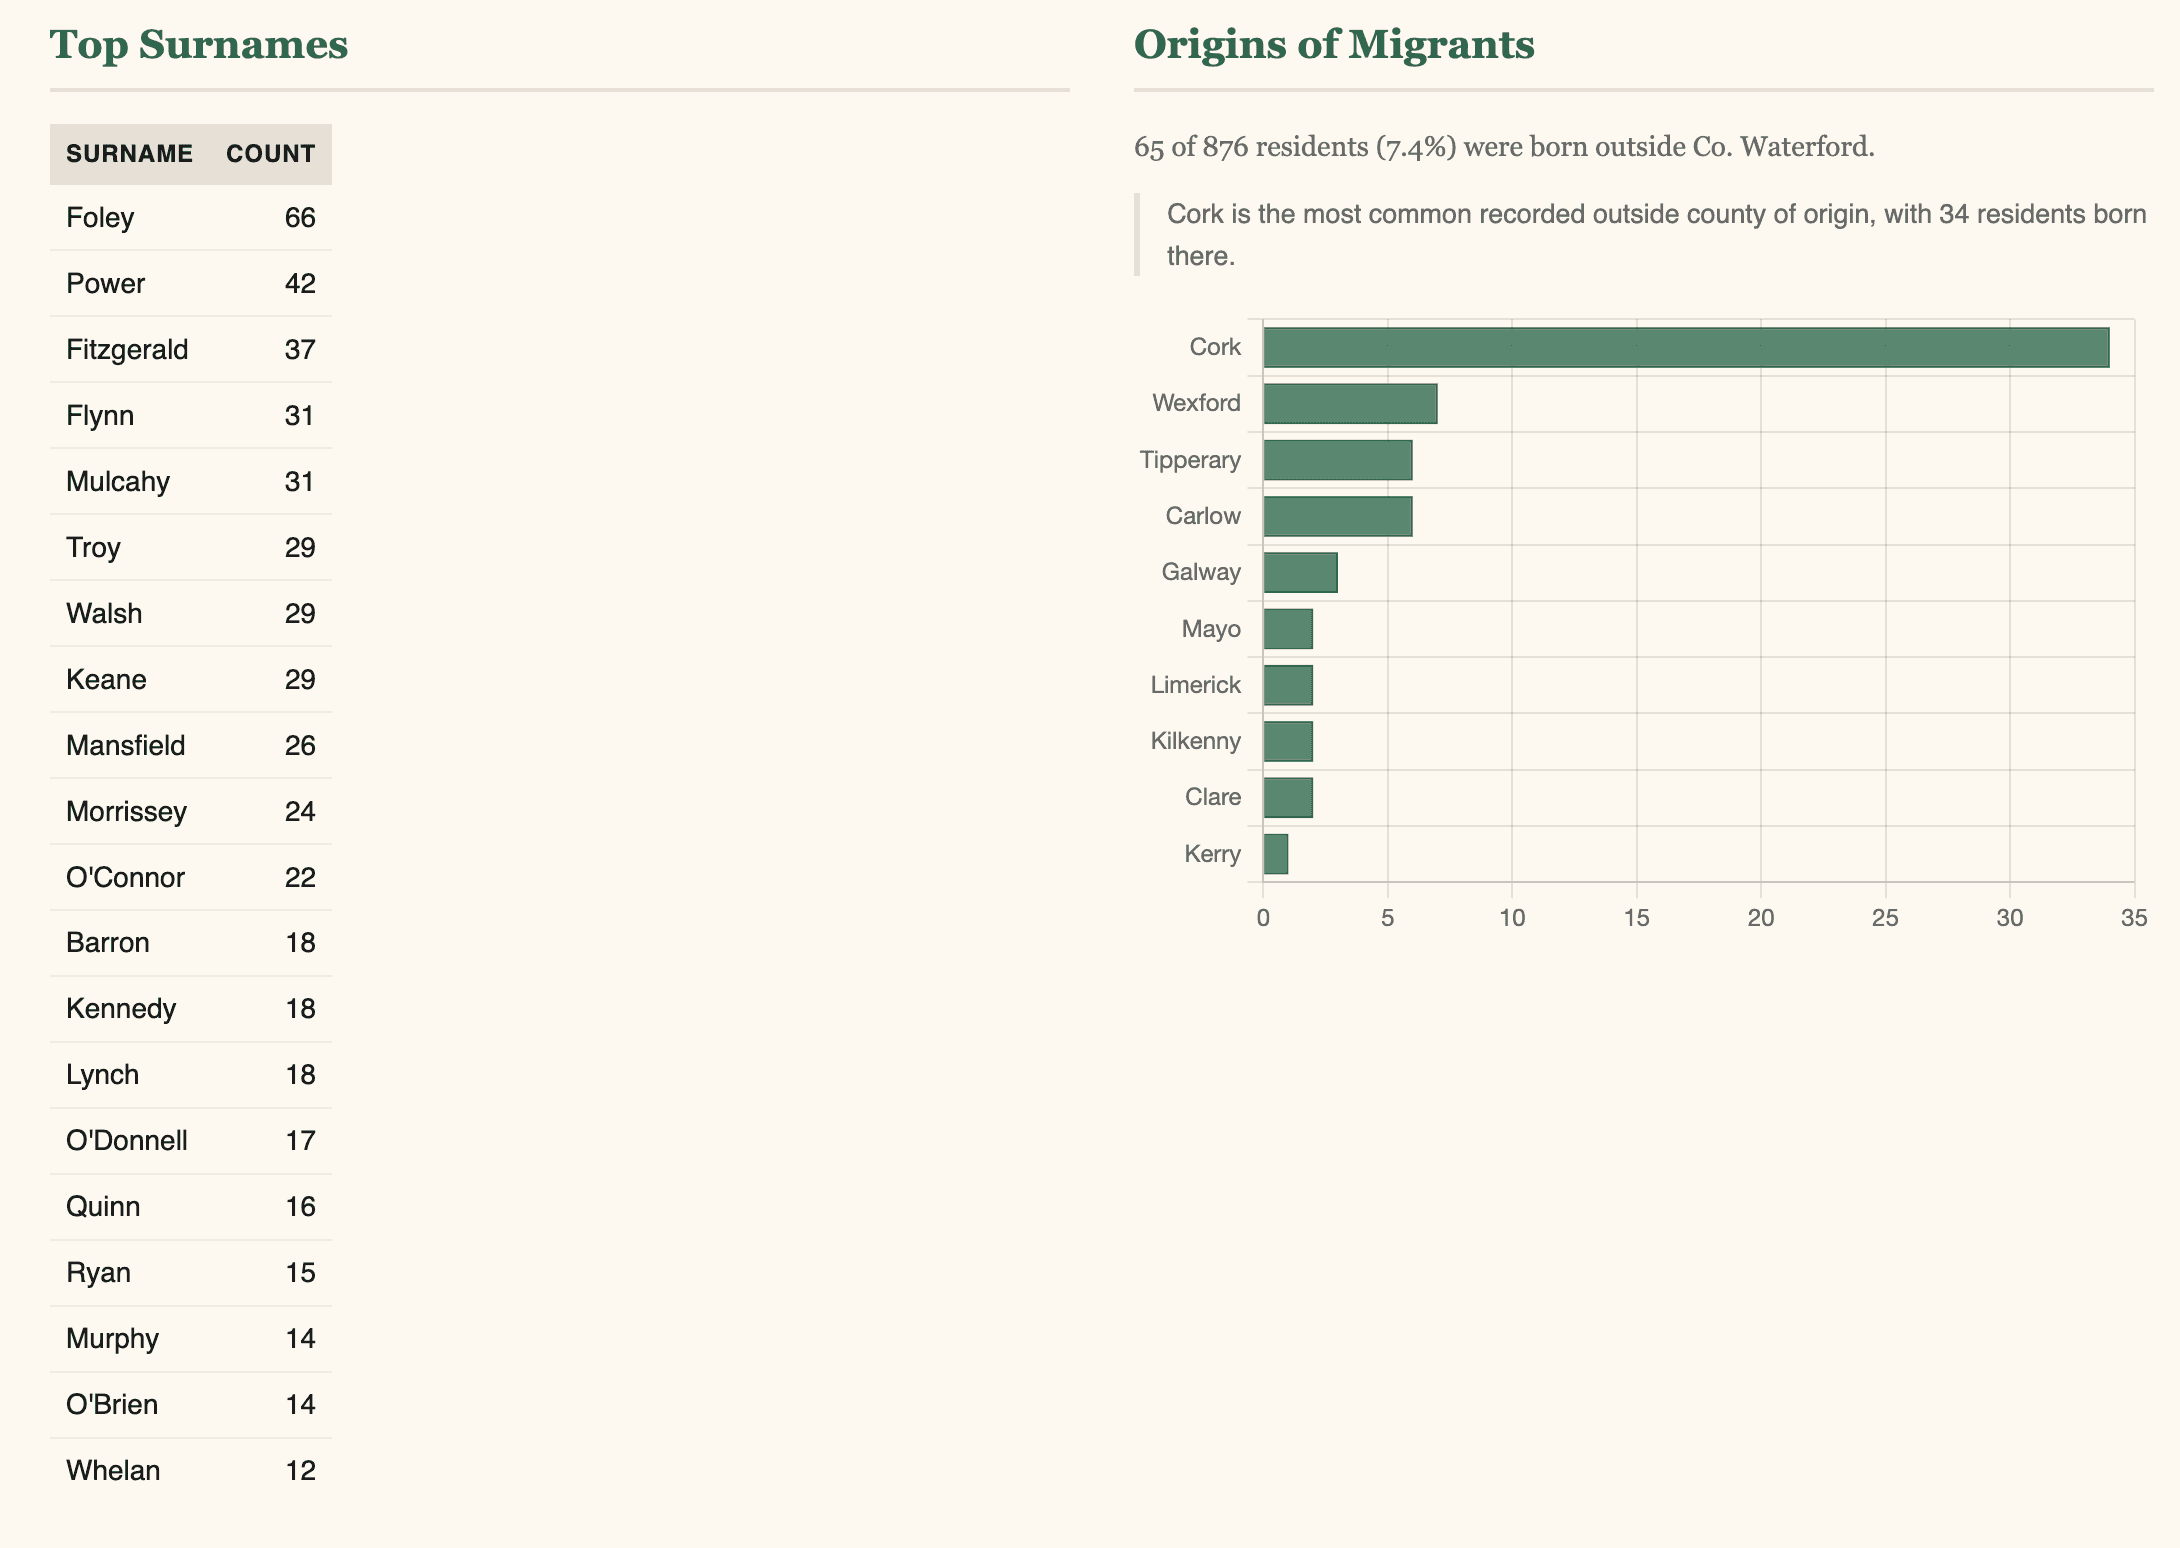Select the Mansfield row in table
Viewport: 2180px width, 1548px height.
click(190, 746)
